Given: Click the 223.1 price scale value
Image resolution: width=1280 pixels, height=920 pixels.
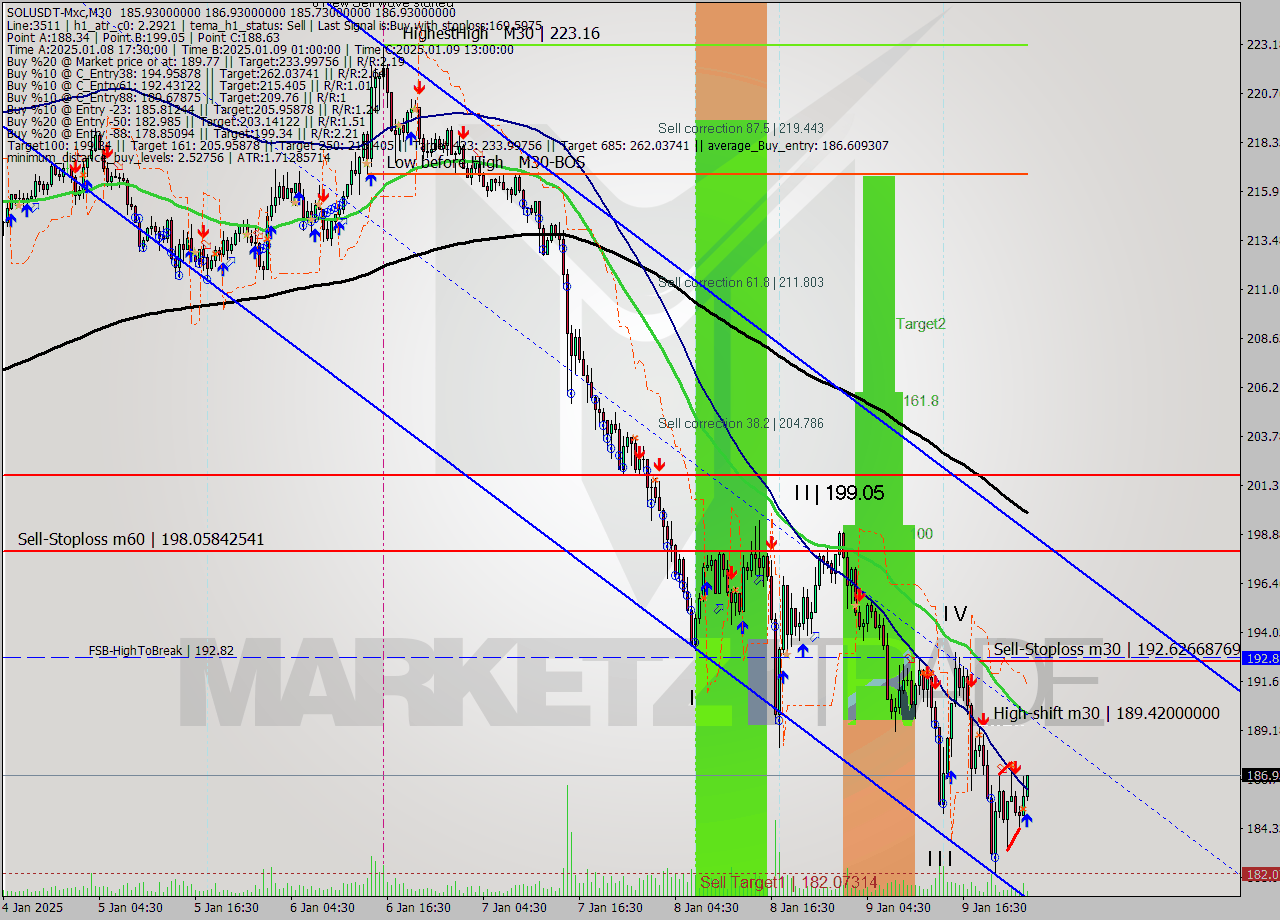Looking at the screenshot, I should coord(1263,44).
